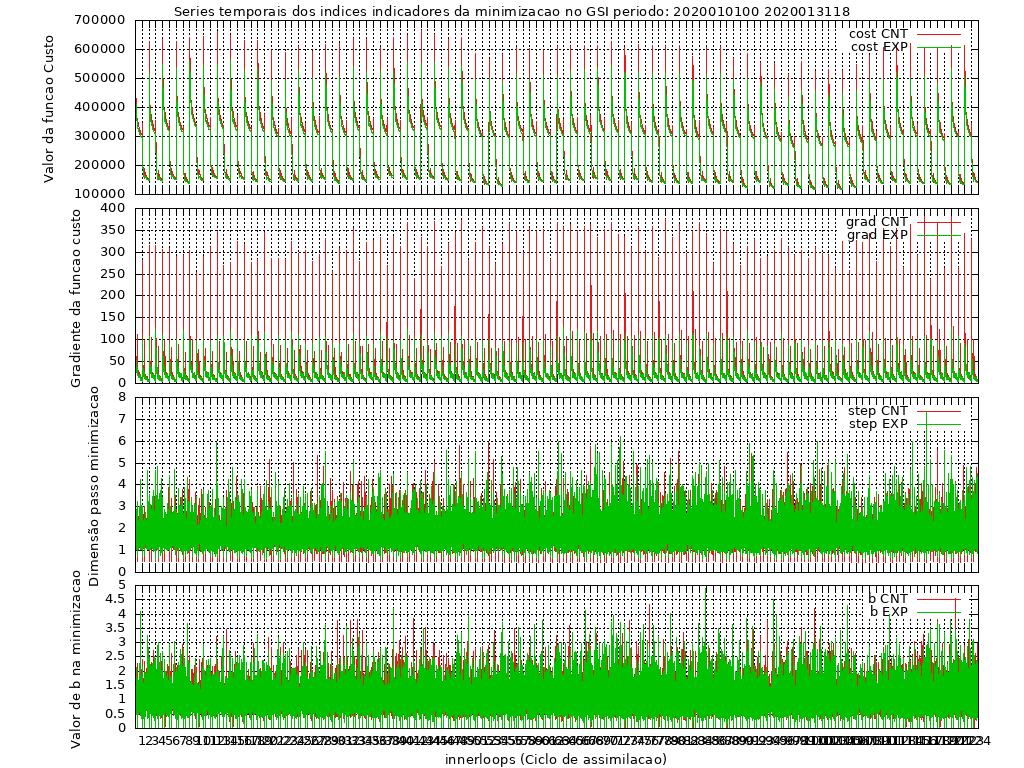Click the 700000 tick on the cost axis

point(100,20)
